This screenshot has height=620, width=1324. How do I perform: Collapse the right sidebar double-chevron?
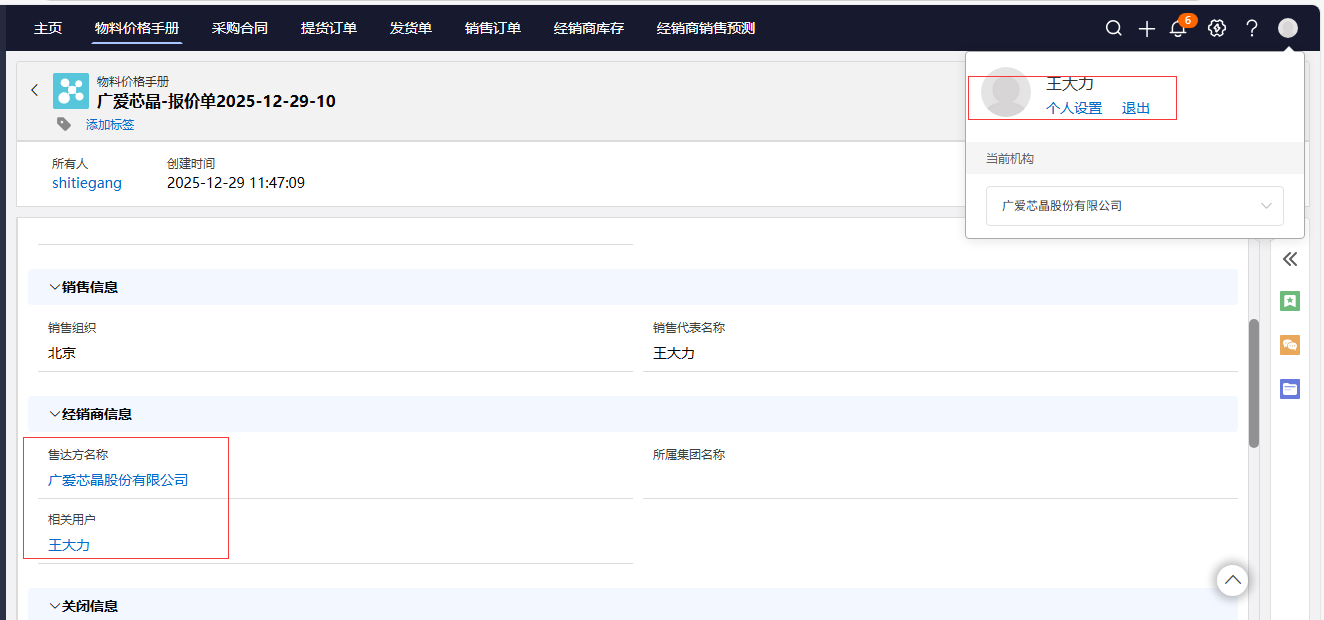(x=1290, y=260)
